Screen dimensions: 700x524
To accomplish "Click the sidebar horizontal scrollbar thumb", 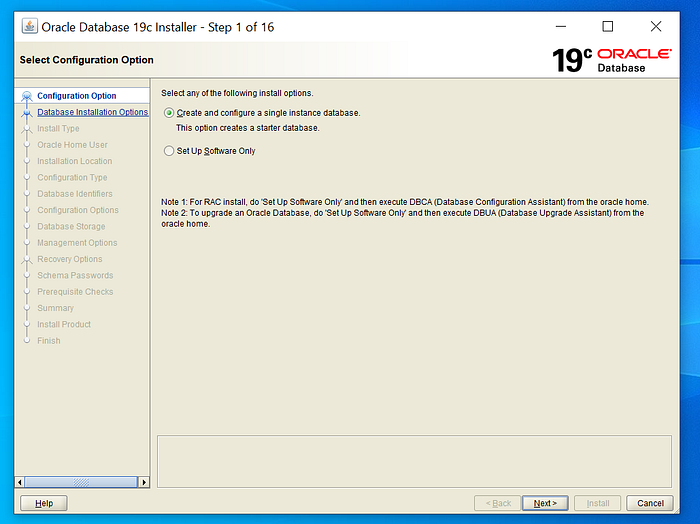I will point(81,482).
